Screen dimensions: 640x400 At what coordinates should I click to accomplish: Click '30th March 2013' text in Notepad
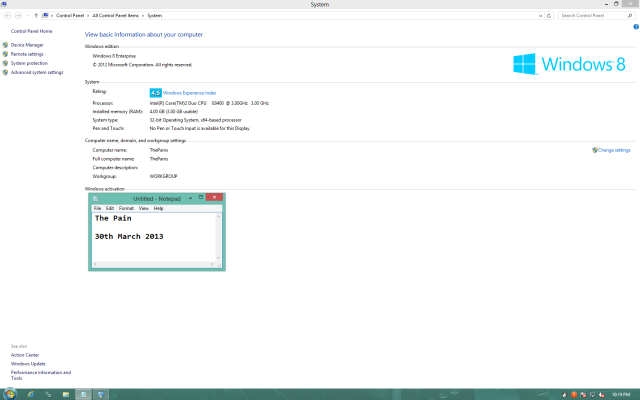[x=129, y=237]
